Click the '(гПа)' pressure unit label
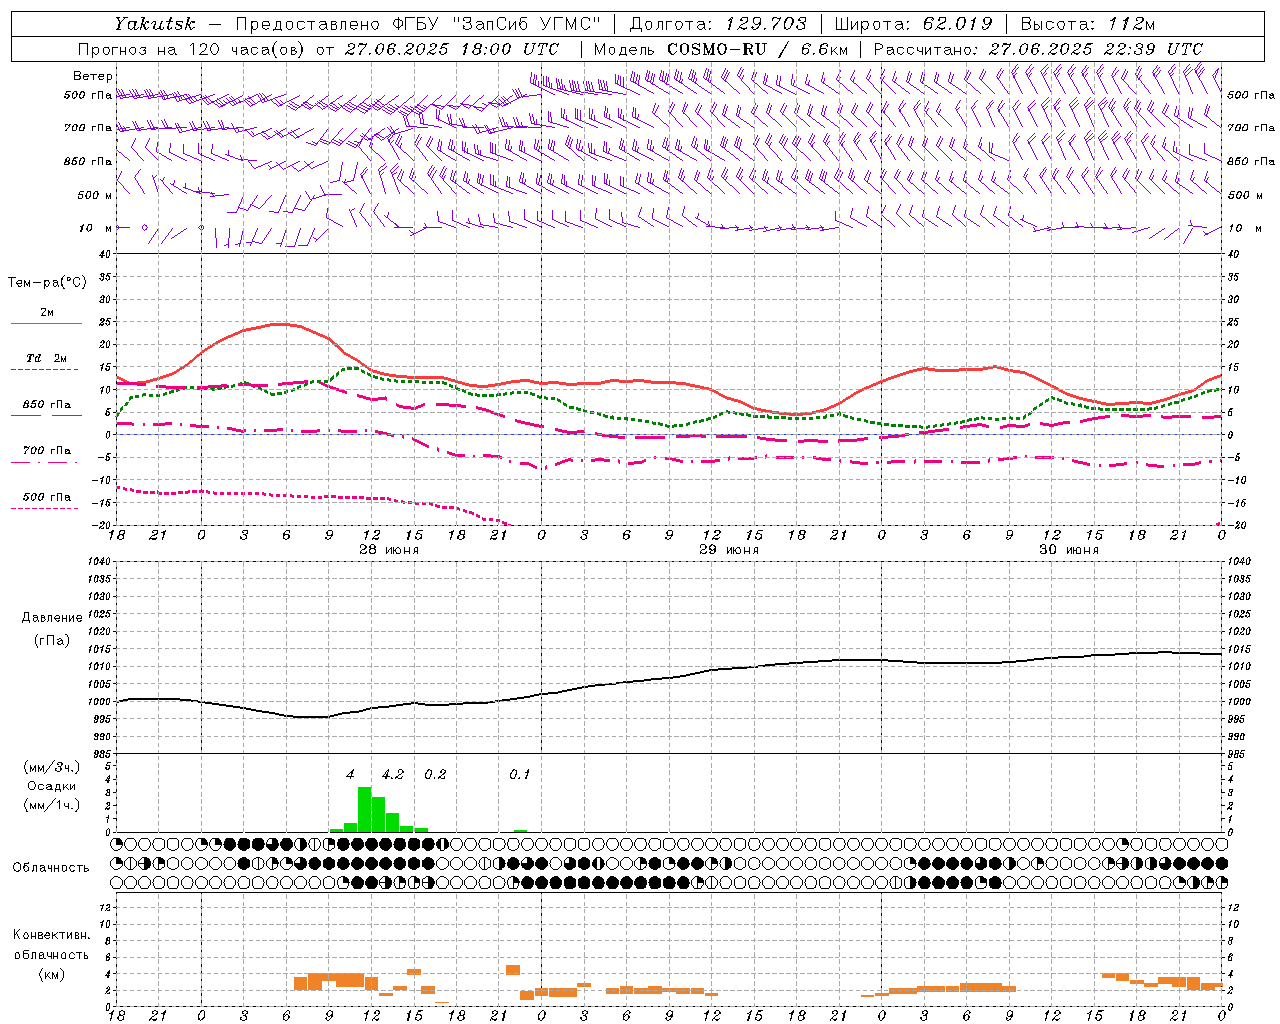 click(52, 640)
